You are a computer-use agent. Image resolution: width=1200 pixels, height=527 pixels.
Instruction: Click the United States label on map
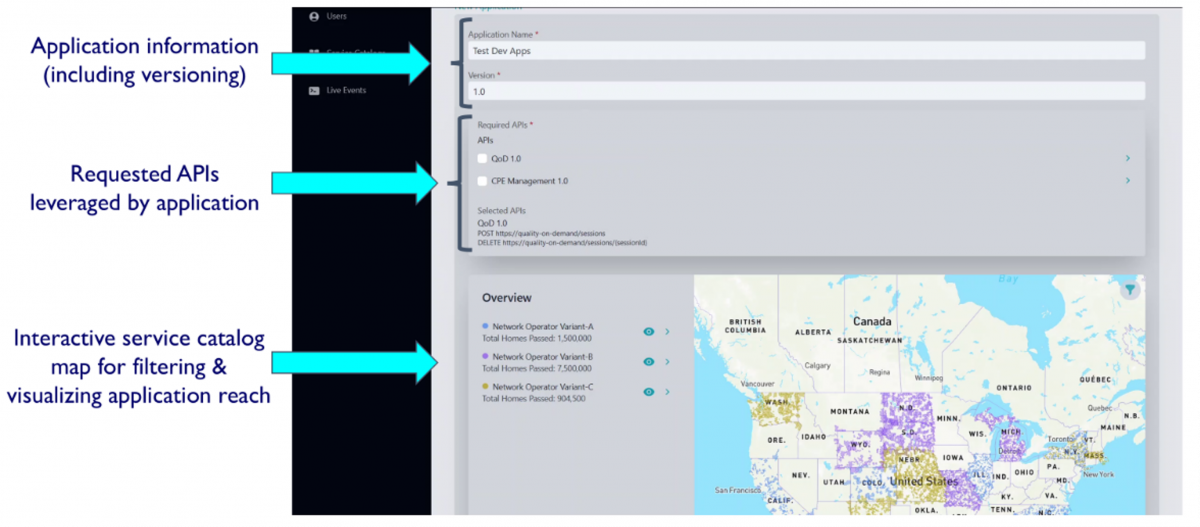coord(924,481)
